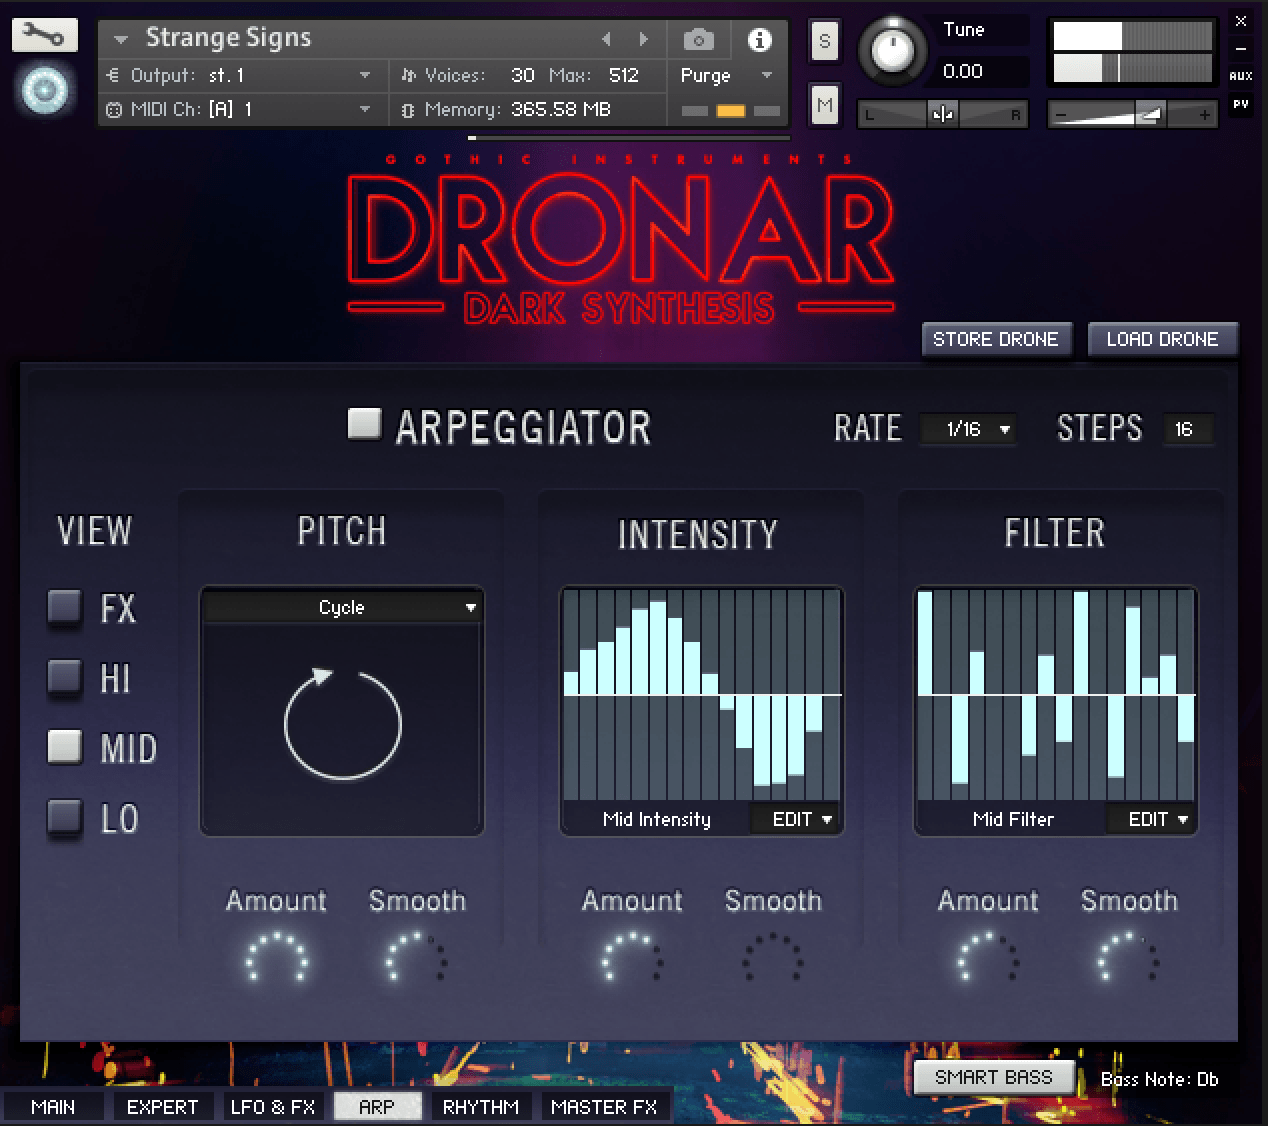1268x1126 pixels.
Task: Mute the instrument with M button
Action: 824,105
